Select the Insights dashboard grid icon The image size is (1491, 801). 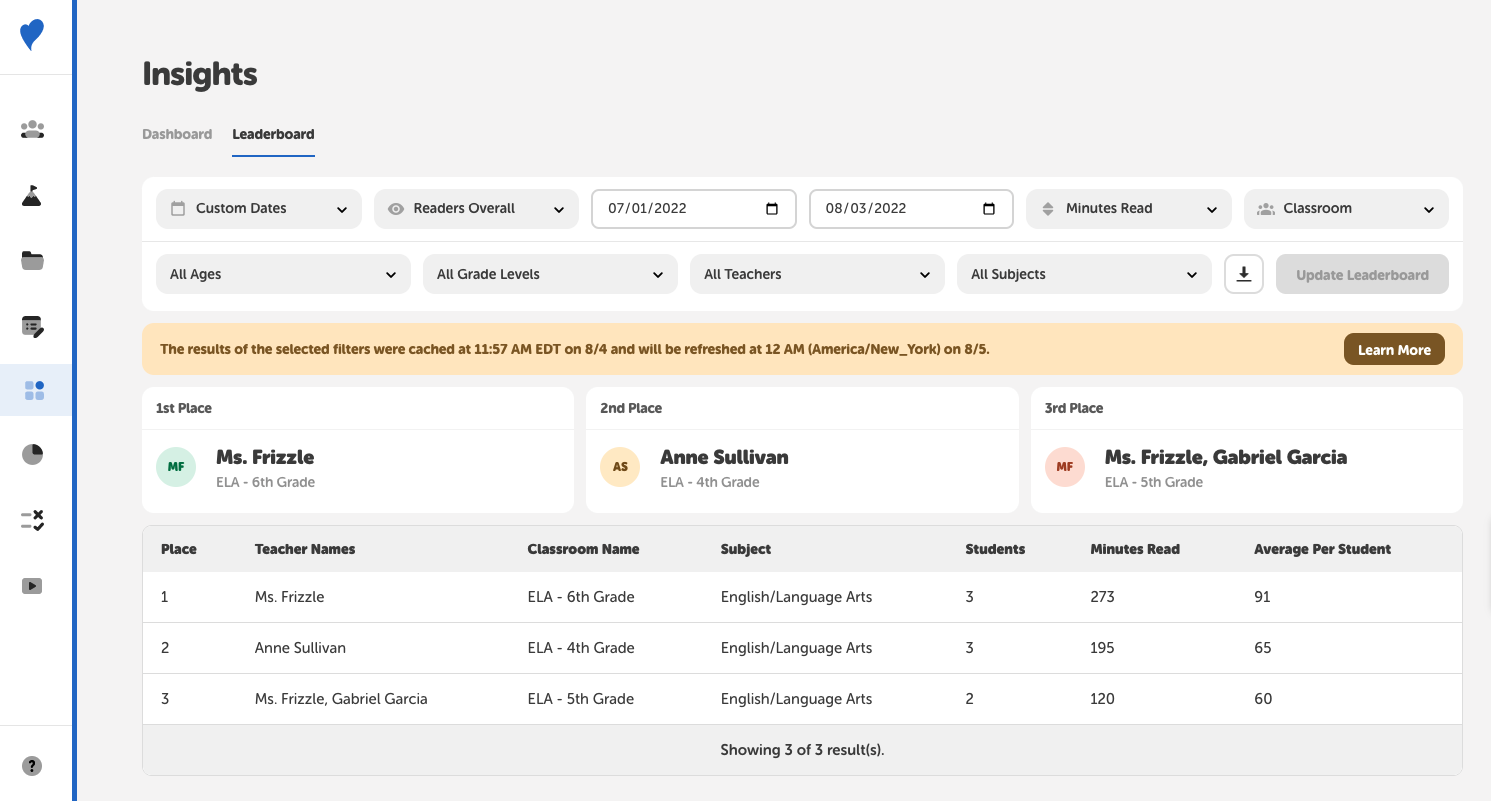pos(34,390)
